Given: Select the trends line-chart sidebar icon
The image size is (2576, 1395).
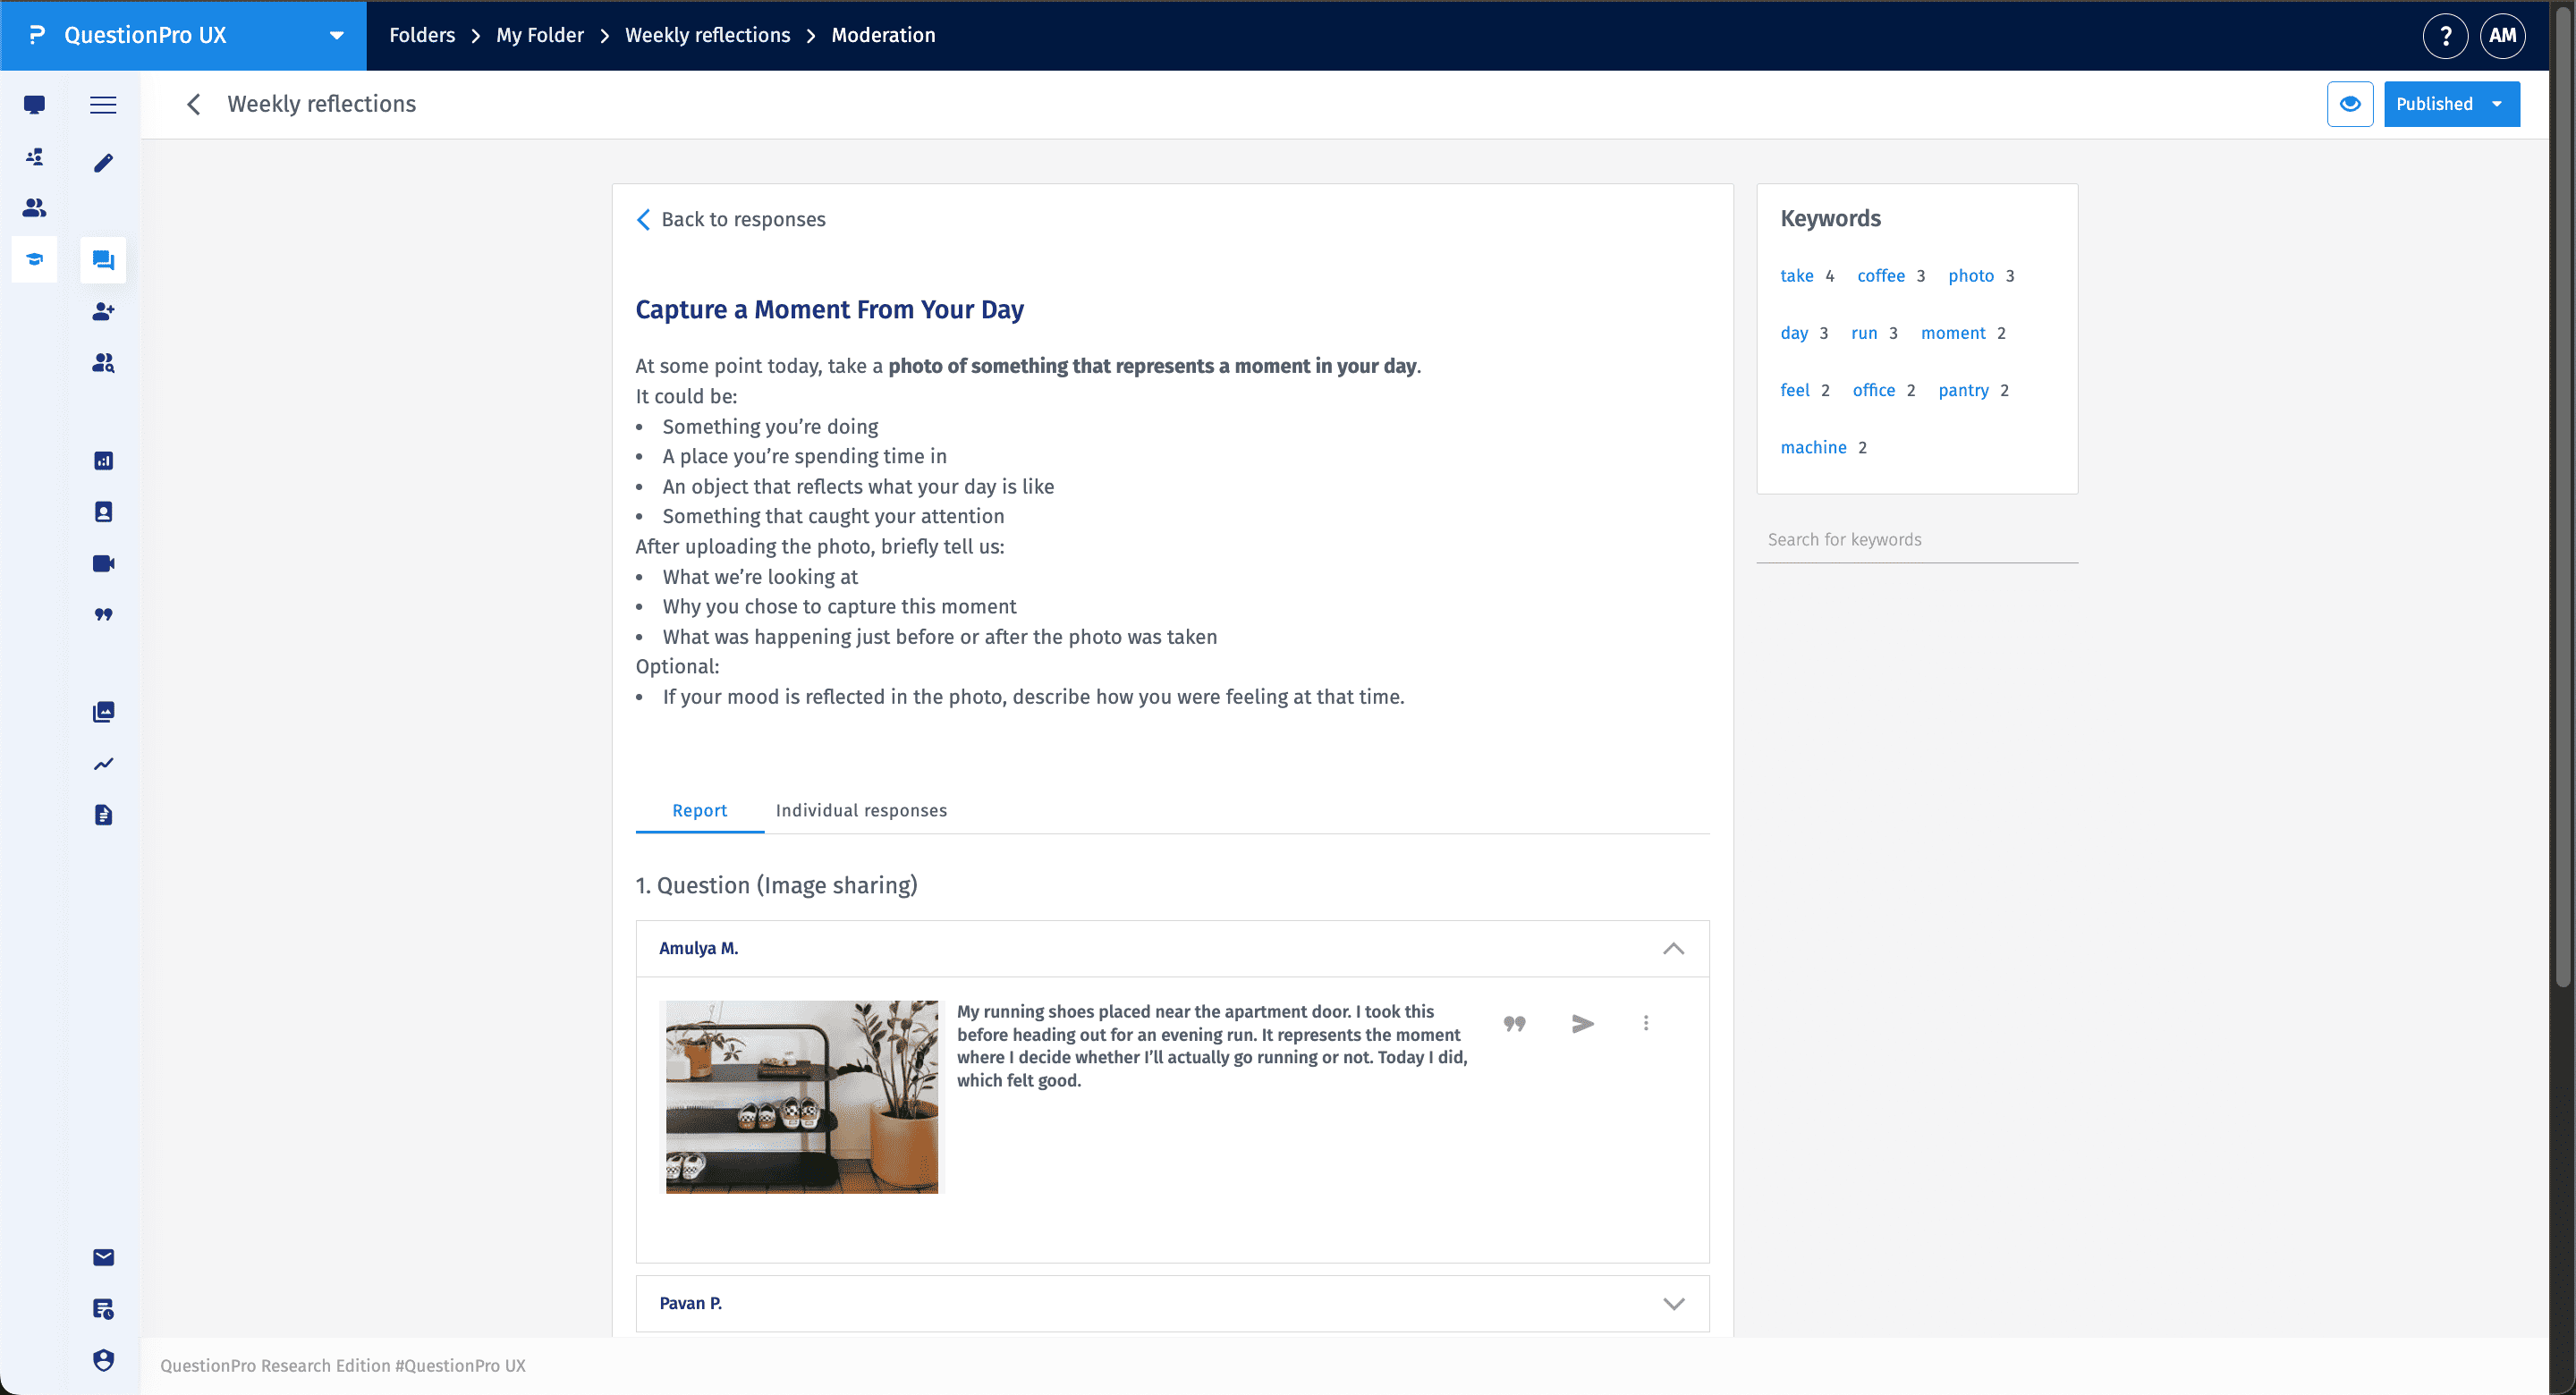Looking at the screenshot, I should tap(103, 763).
